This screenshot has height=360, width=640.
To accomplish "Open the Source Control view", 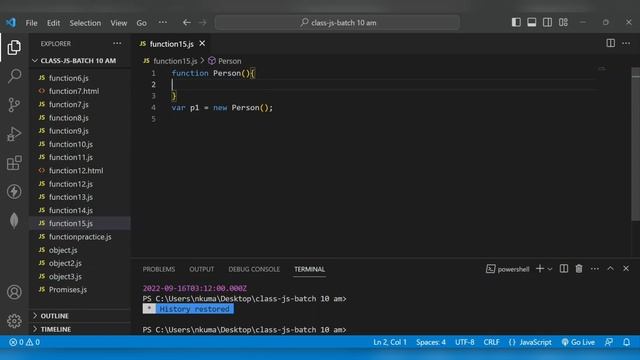I will coord(14,105).
